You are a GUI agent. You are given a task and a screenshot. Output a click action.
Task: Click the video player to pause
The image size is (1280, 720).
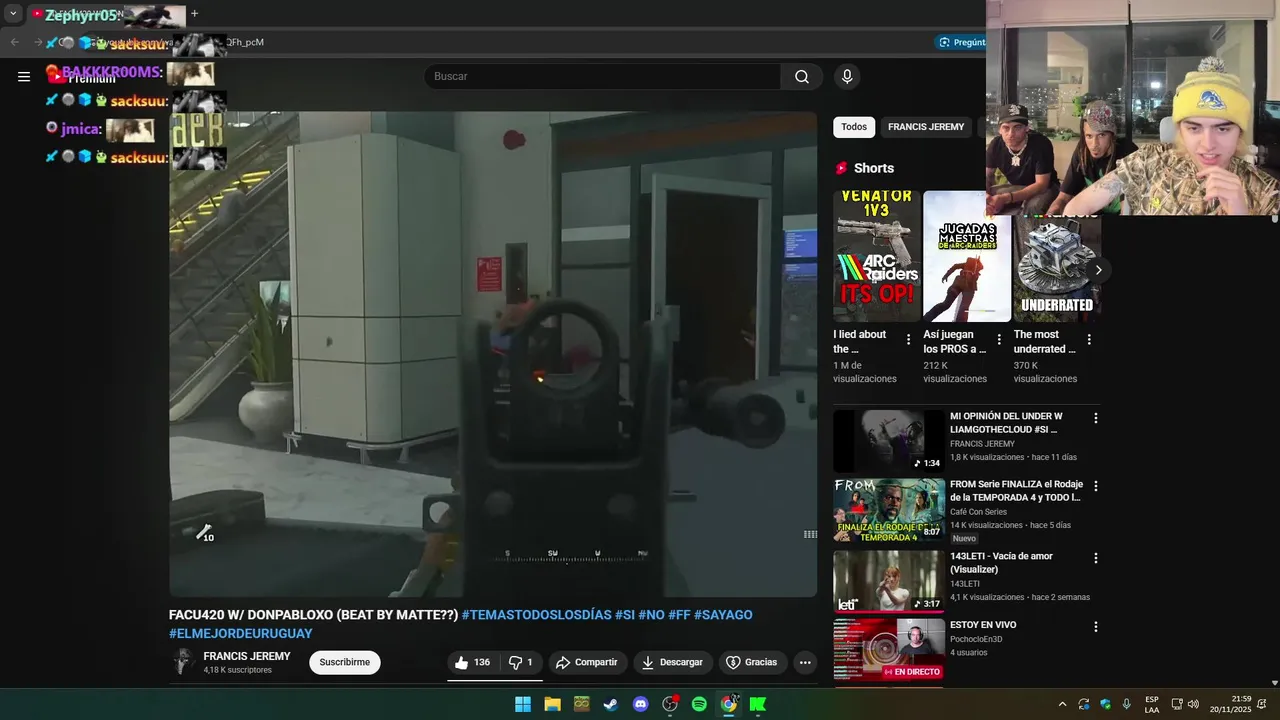pos(493,354)
